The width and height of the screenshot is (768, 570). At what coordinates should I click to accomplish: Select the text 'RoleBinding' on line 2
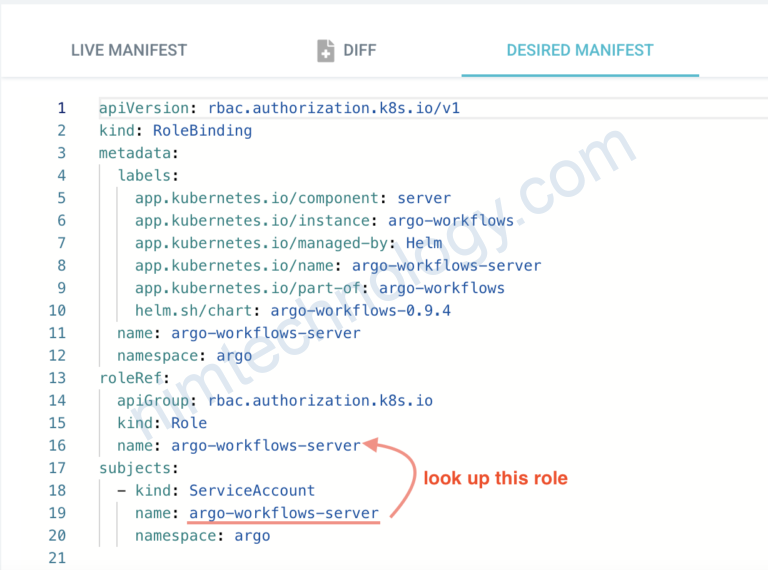202,130
